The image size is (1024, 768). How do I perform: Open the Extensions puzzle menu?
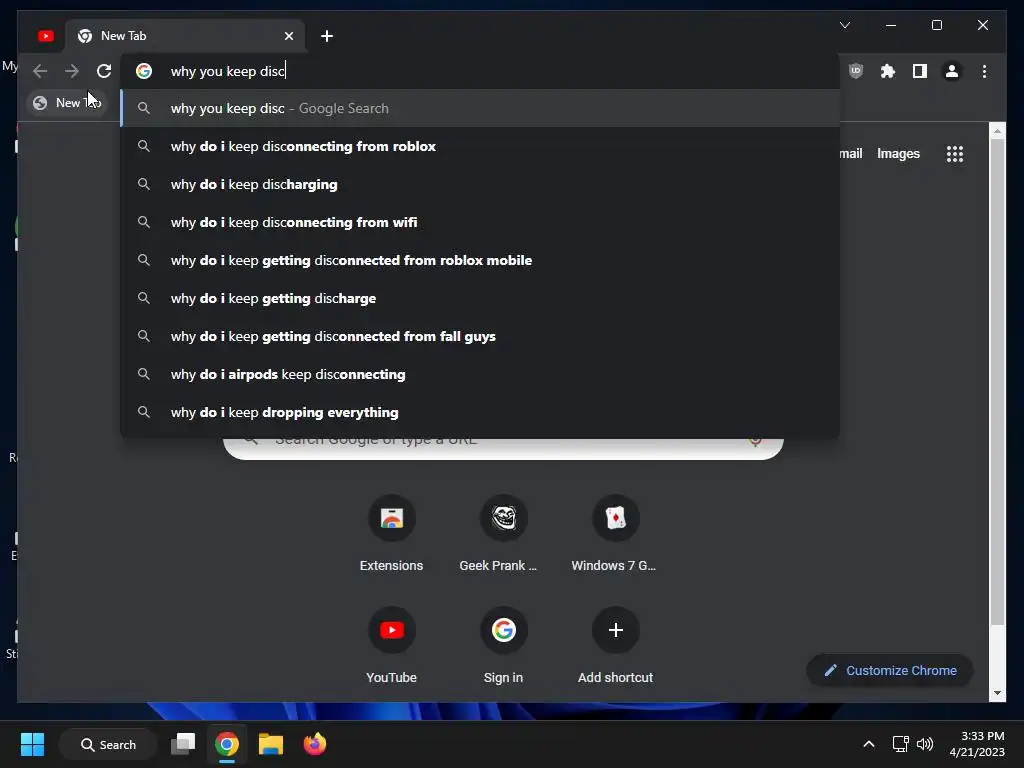coord(888,71)
